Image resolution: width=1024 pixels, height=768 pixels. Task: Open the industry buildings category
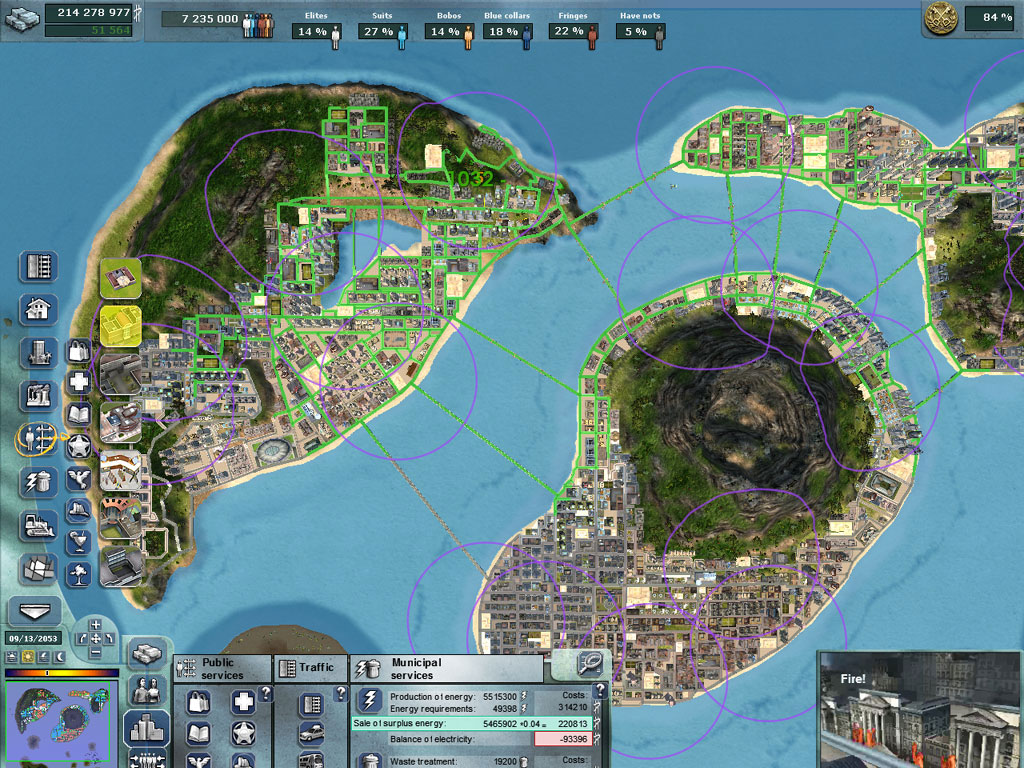[39, 396]
